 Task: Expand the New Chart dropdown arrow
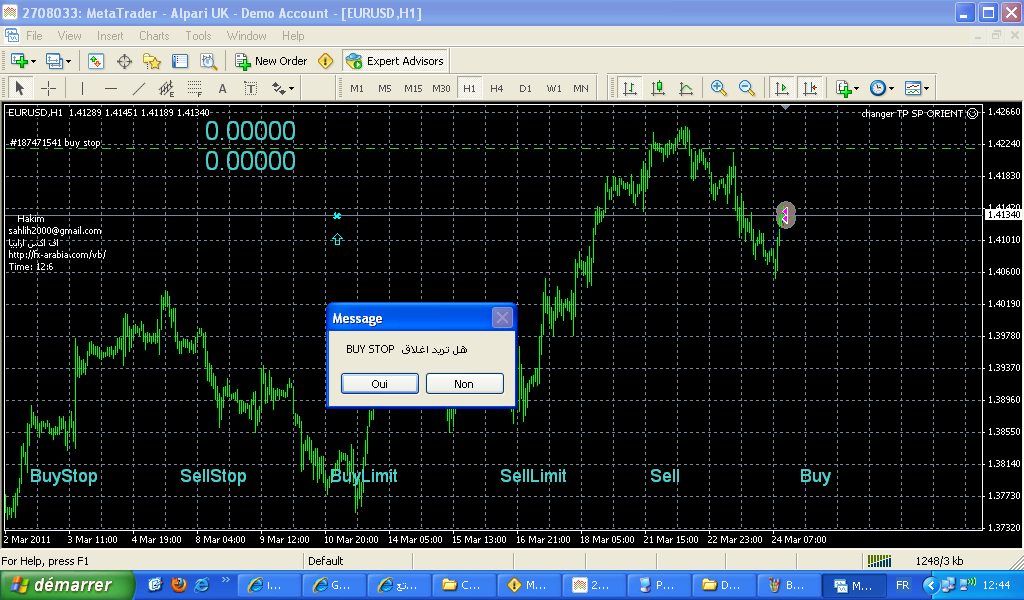34,61
